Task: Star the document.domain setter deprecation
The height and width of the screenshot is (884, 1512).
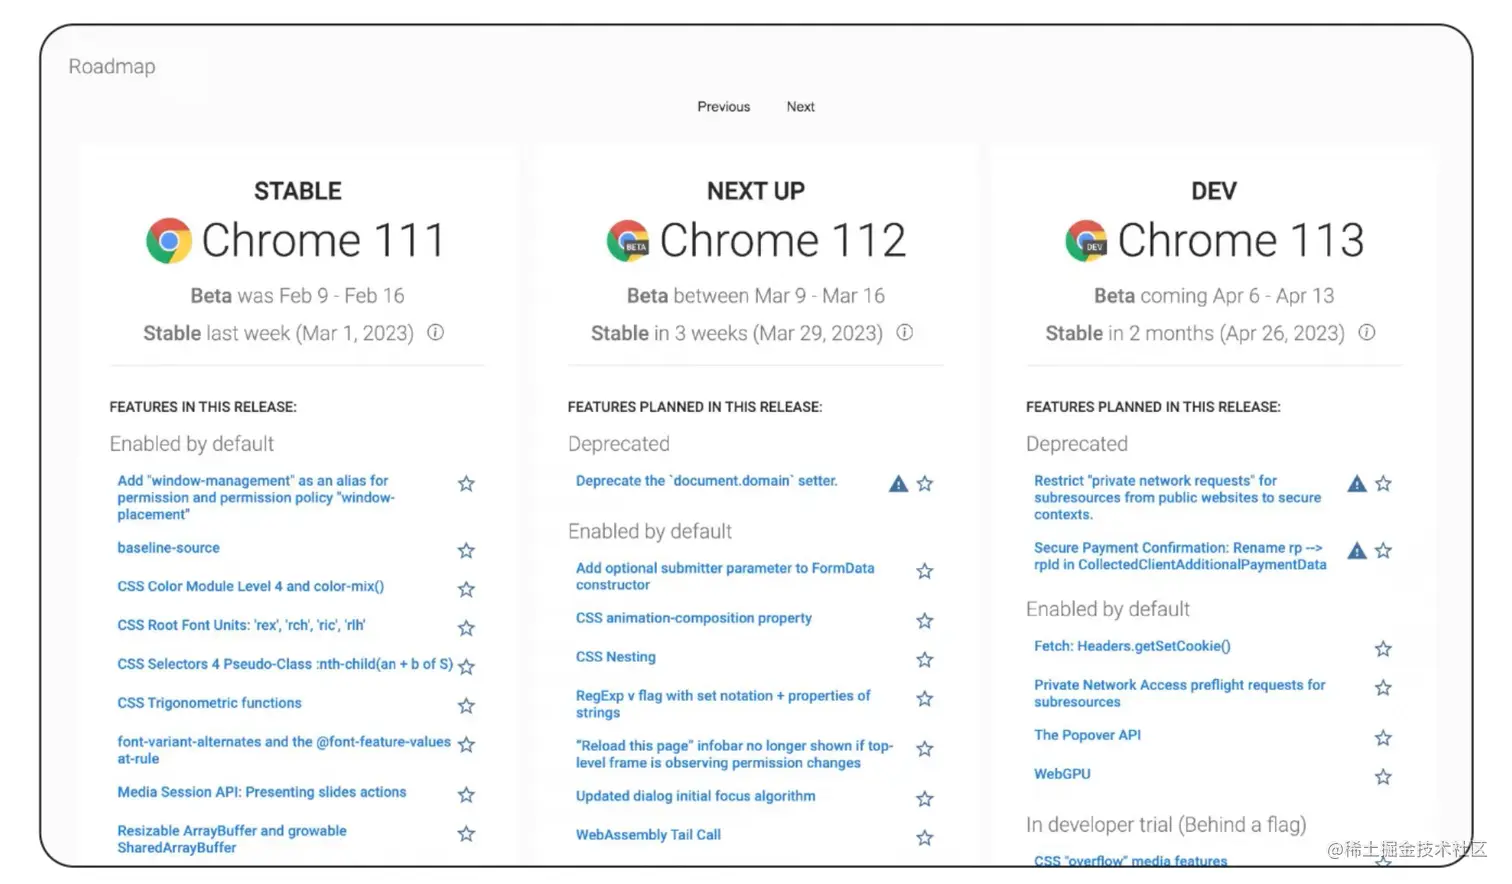Action: (x=925, y=484)
